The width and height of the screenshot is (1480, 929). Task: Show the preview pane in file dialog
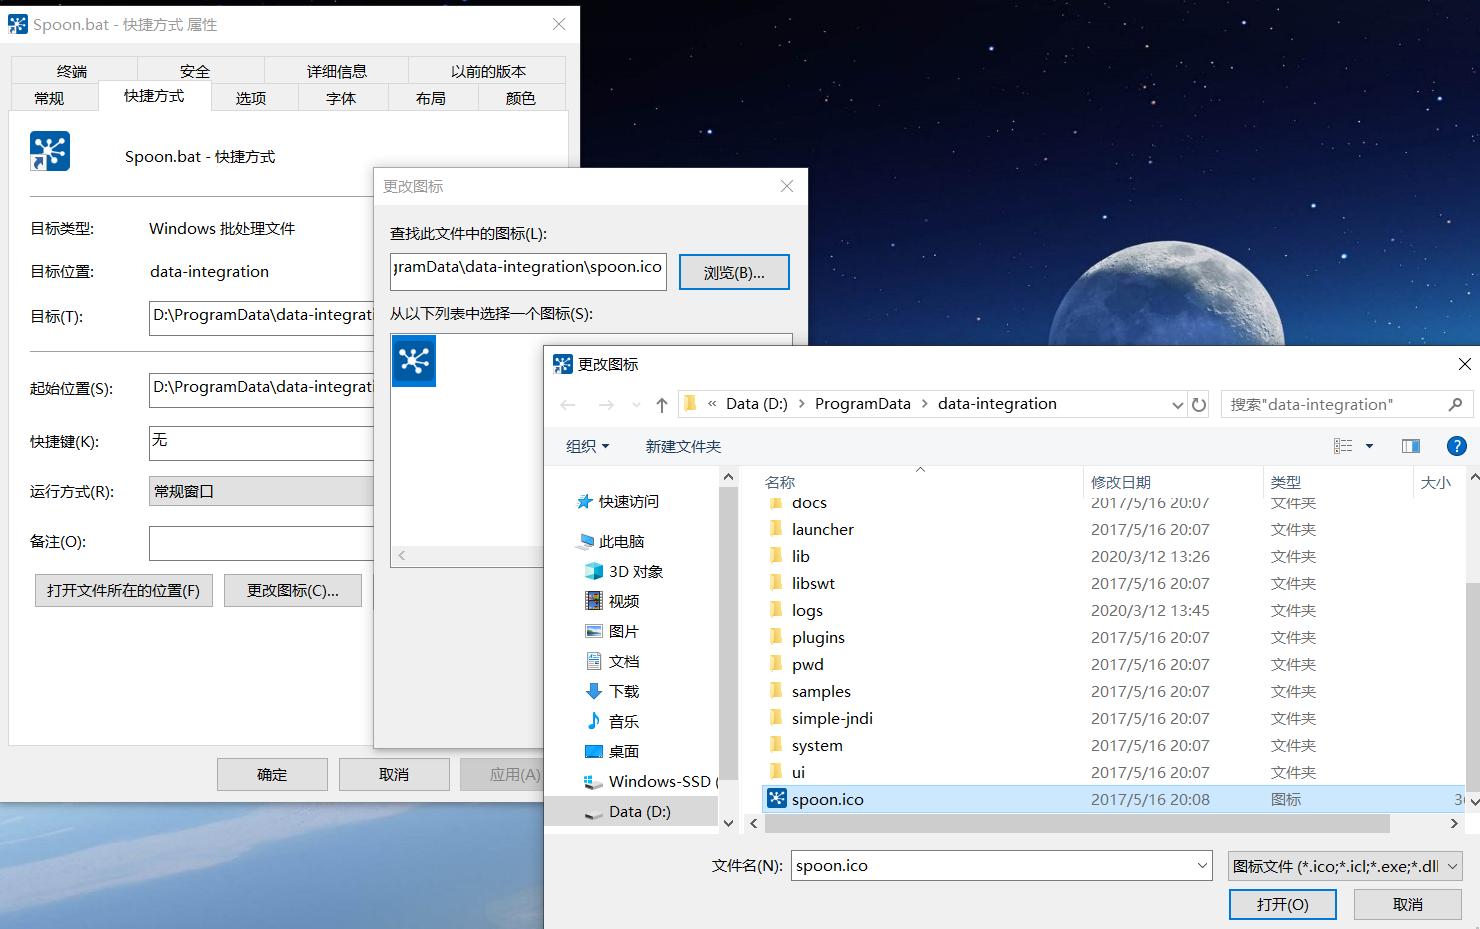1411,446
